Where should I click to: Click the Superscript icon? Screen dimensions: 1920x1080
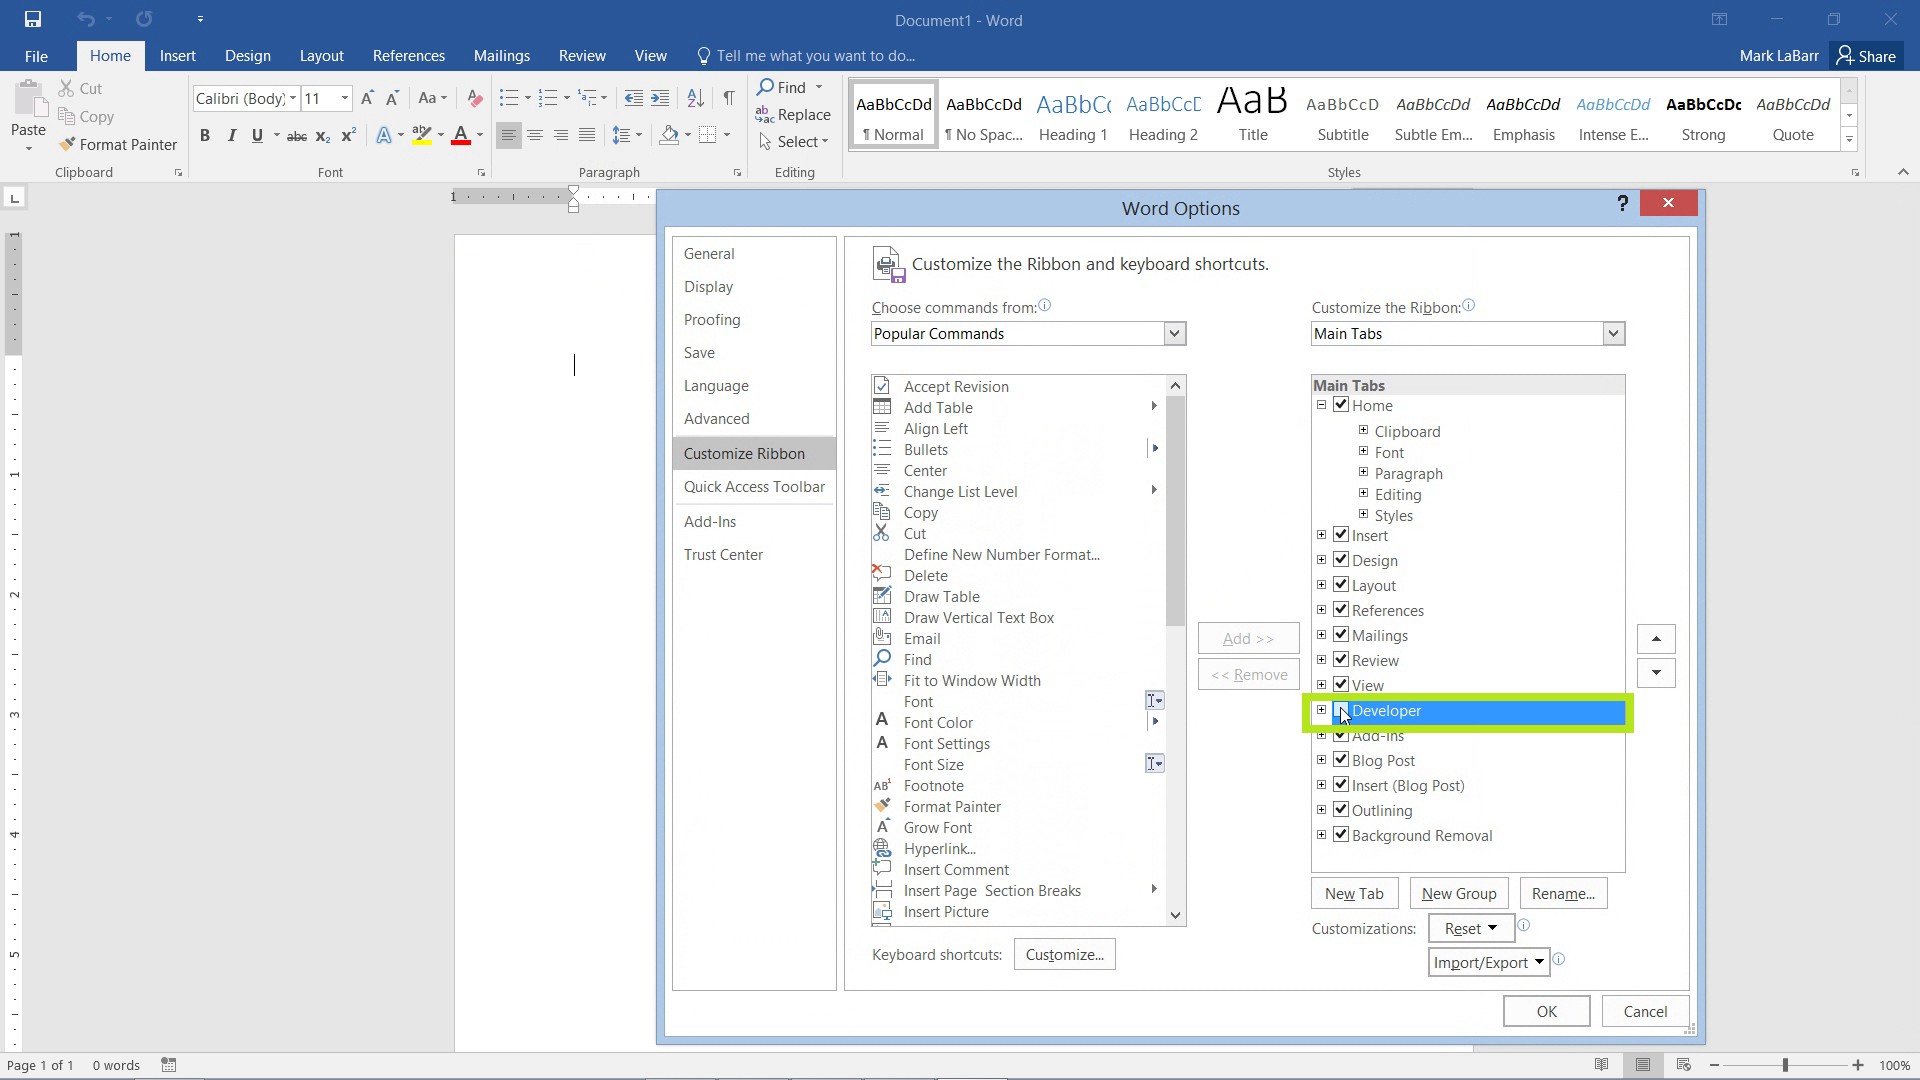[x=348, y=136]
